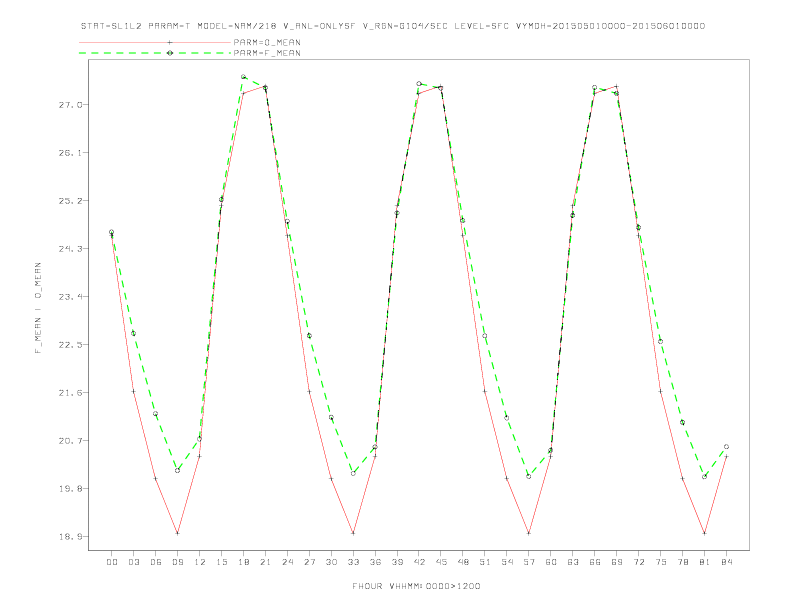The width and height of the screenshot is (792, 612).
Task: Click x-axis tick label 03
Action: pyautogui.click(x=133, y=562)
